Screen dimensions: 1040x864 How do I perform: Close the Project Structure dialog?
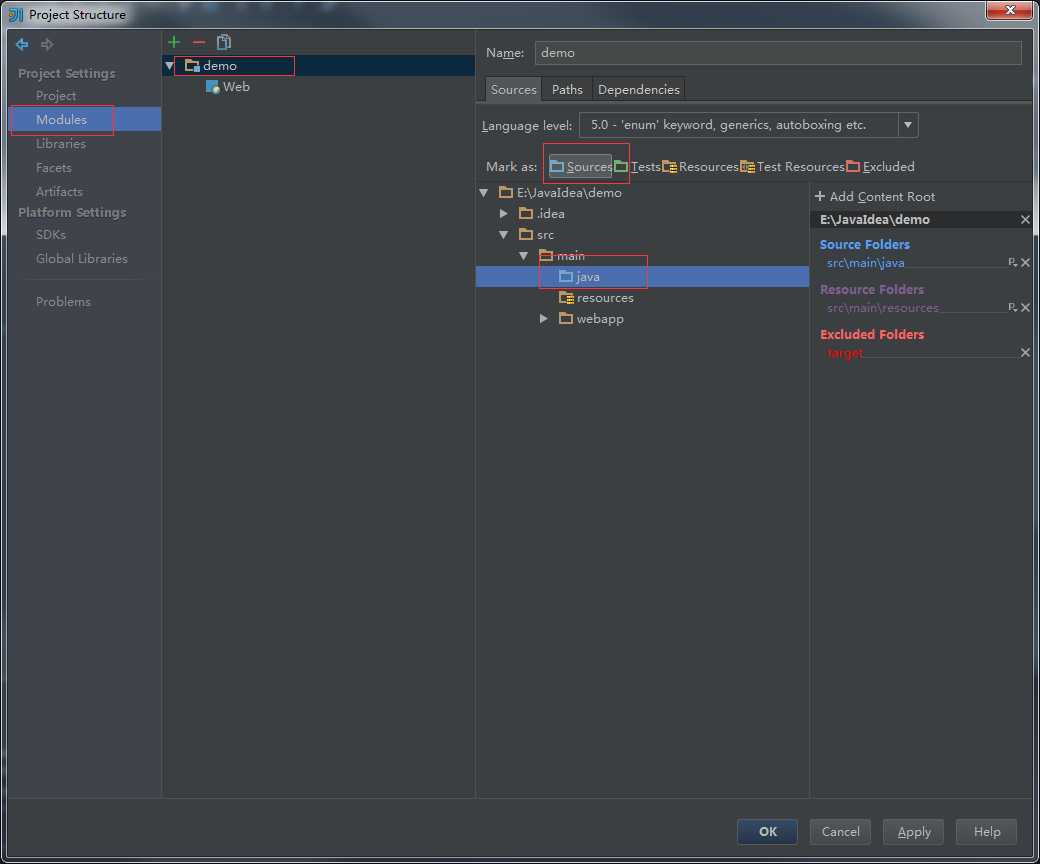(x=1009, y=10)
